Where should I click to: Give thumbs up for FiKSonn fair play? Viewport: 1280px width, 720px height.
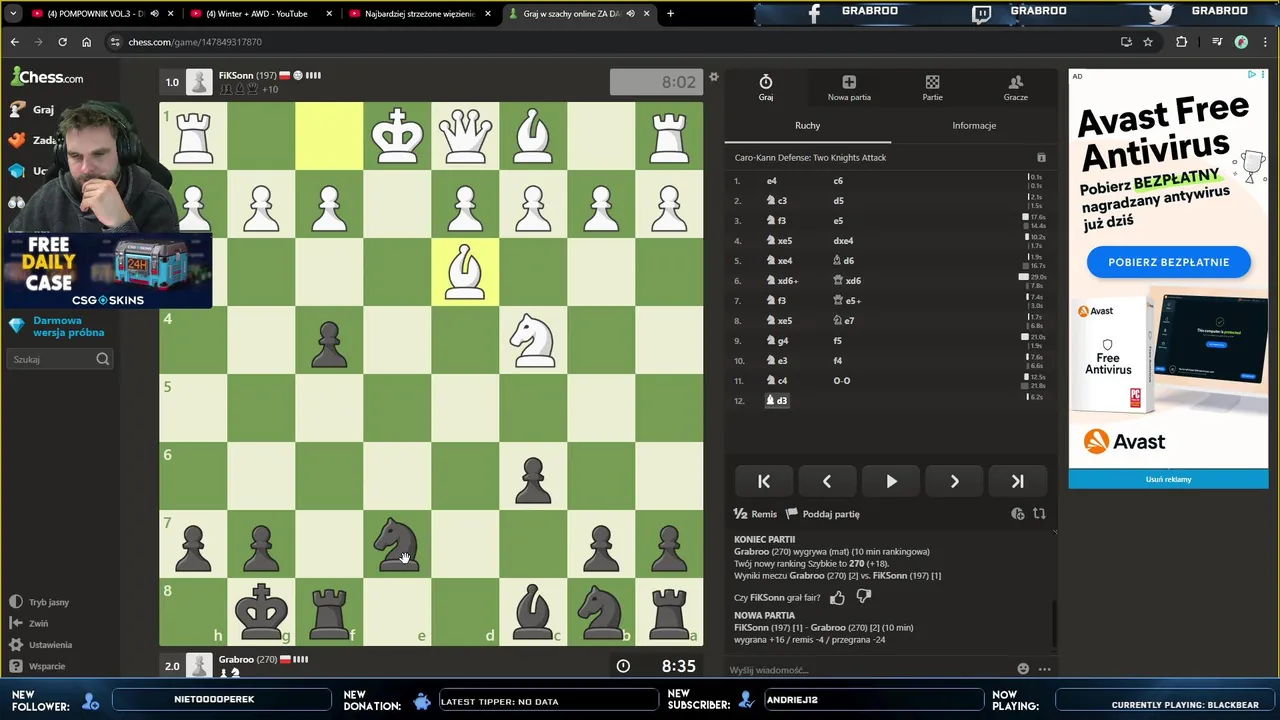[837, 597]
